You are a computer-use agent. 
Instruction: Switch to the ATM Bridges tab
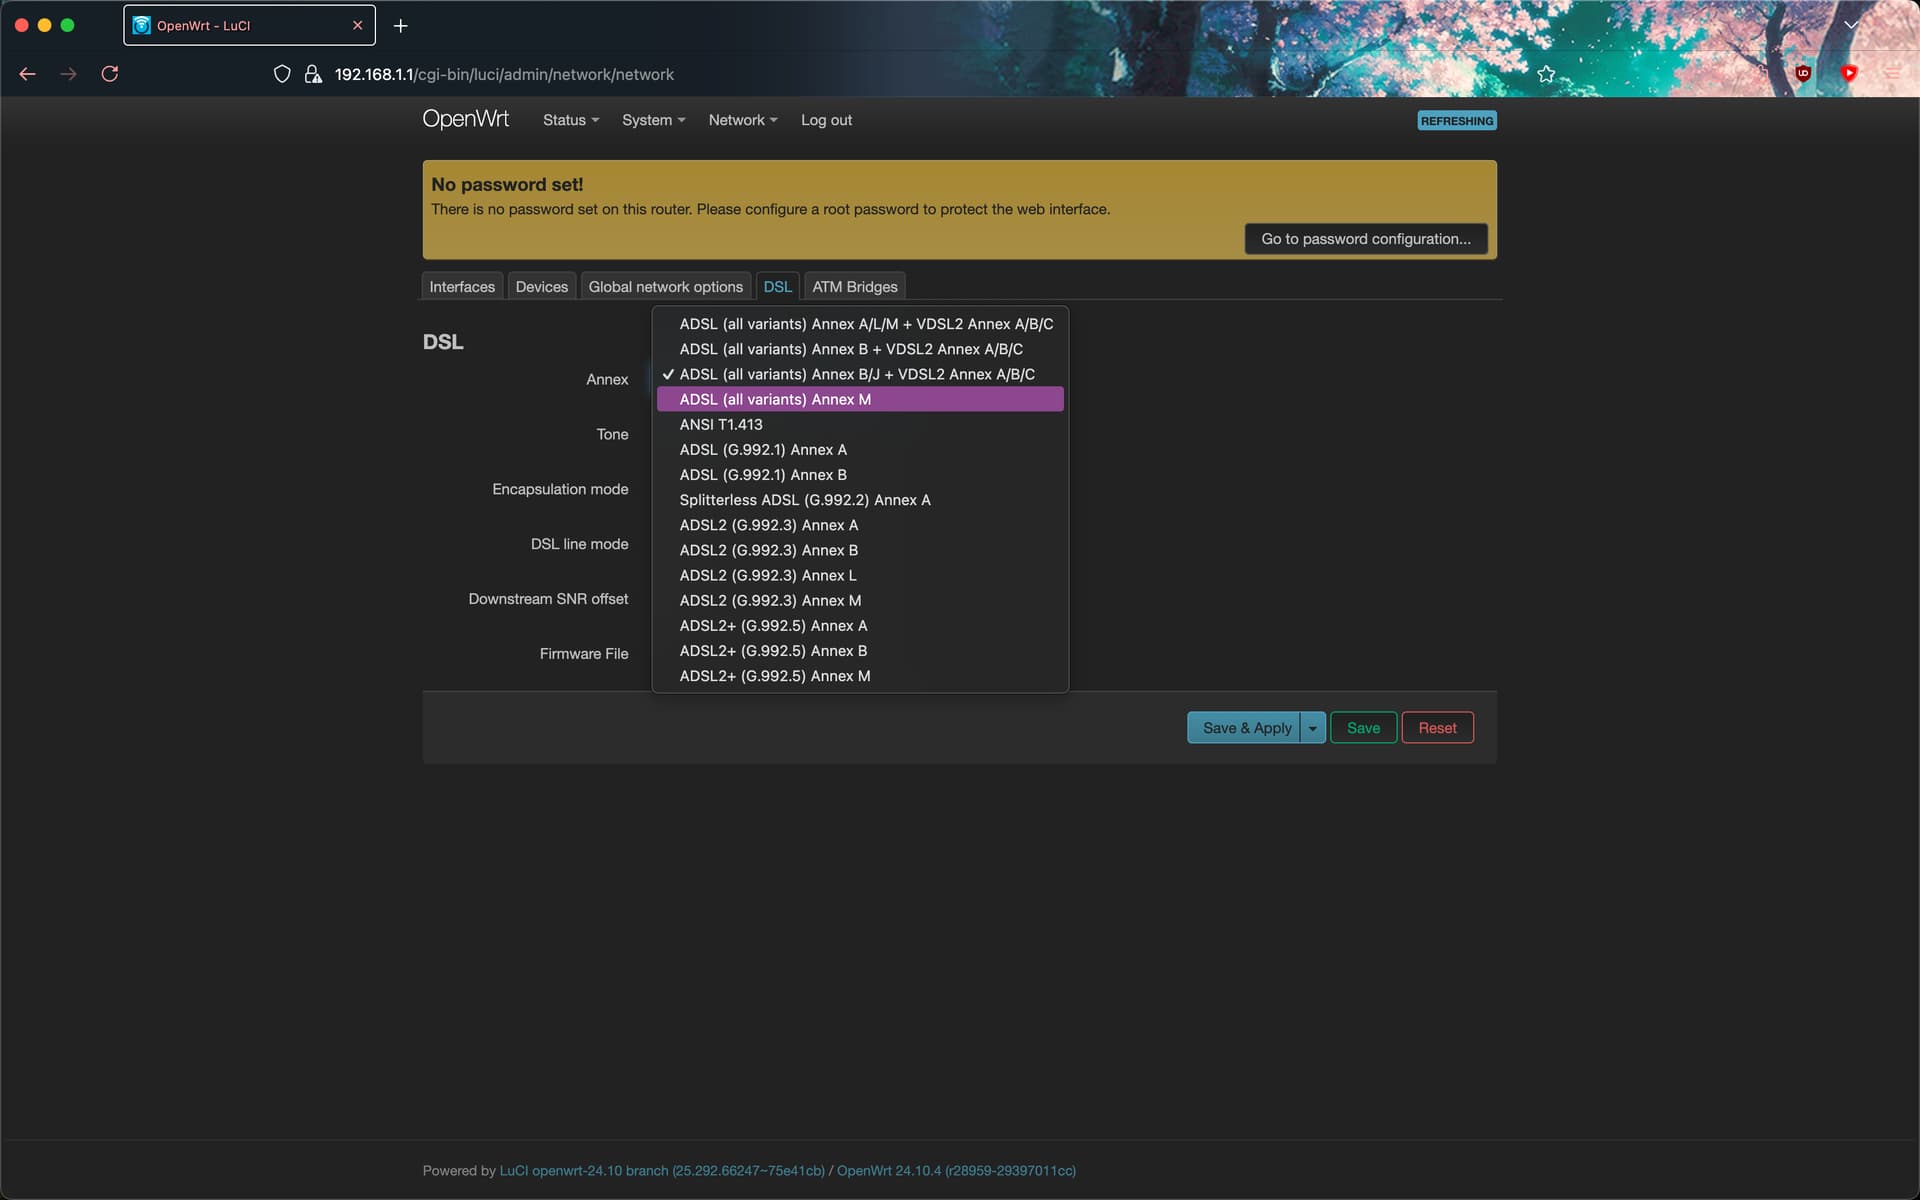tap(854, 287)
